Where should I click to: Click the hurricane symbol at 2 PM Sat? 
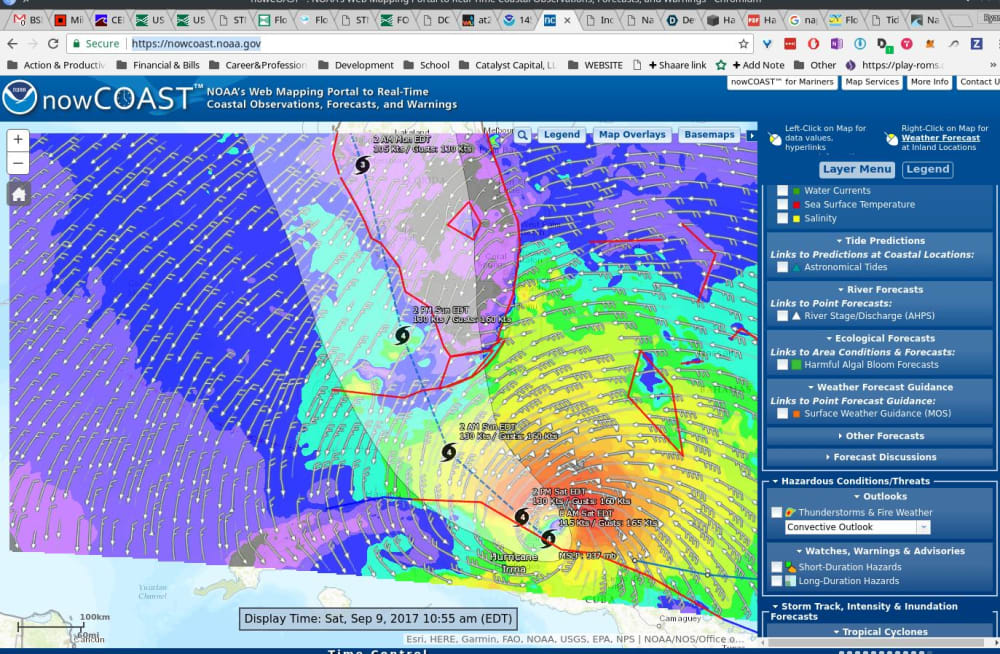point(522,516)
